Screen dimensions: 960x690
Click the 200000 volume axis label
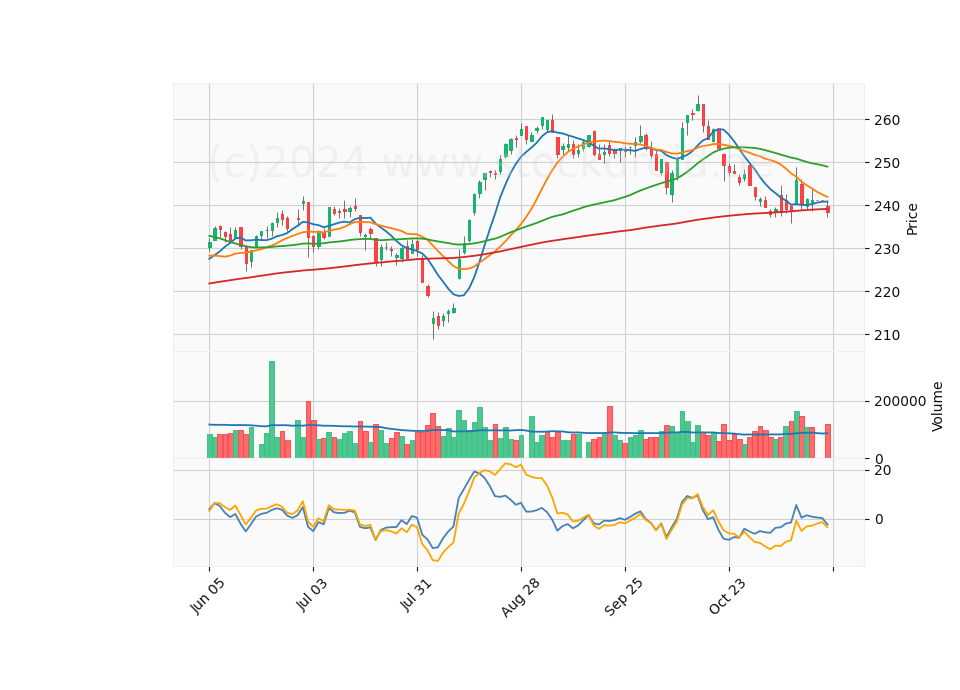pyautogui.click(x=900, y=402)
